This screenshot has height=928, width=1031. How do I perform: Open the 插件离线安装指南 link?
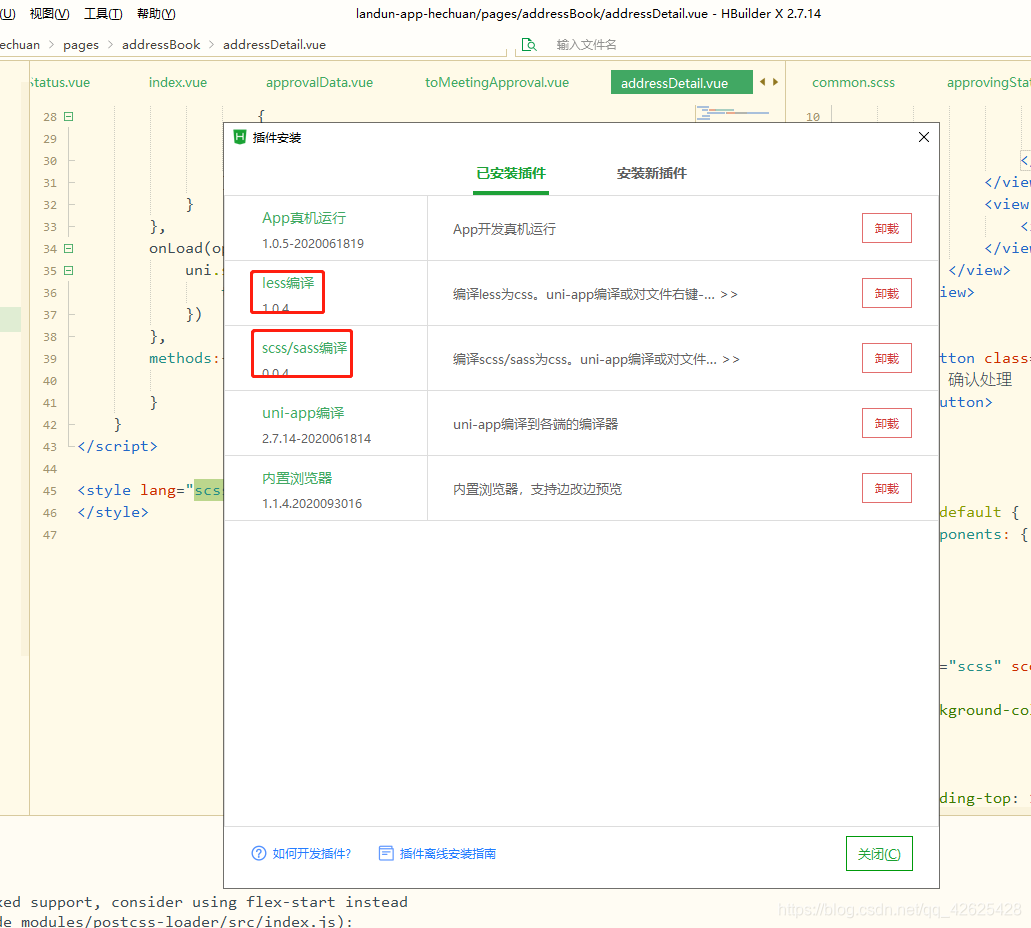coord(448,854)
